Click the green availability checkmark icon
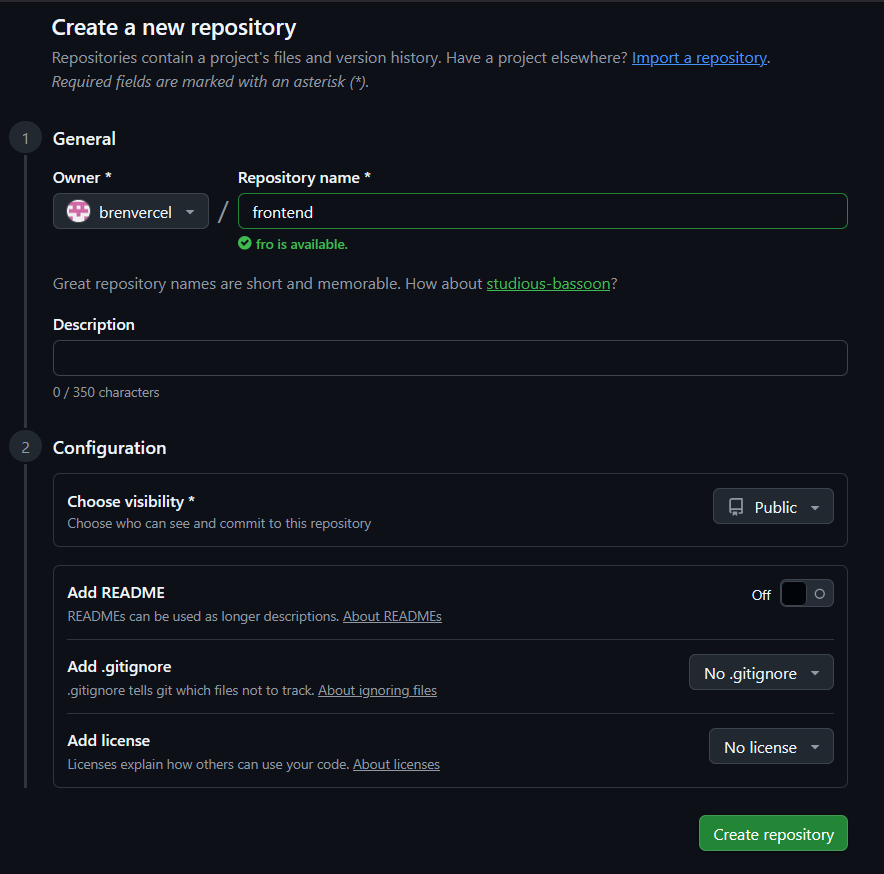Screen dimensions: 884x874 245,243
